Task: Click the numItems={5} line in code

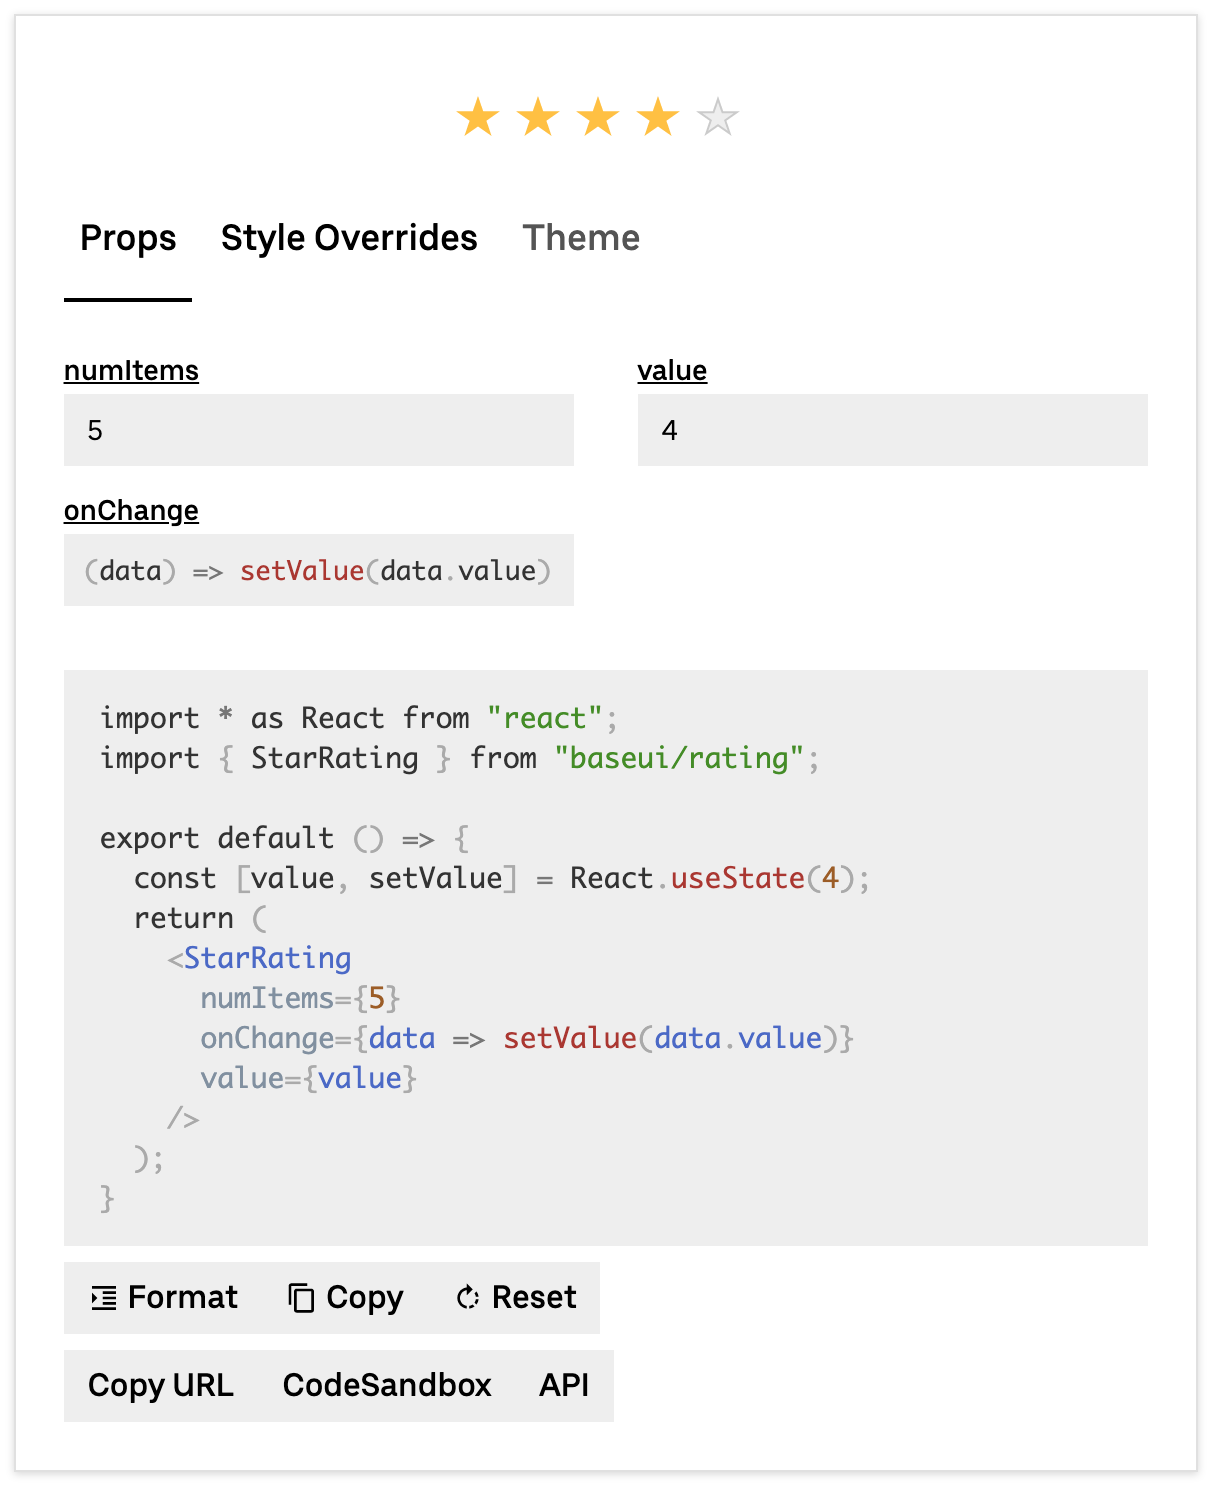Action: tap(300, 998)
